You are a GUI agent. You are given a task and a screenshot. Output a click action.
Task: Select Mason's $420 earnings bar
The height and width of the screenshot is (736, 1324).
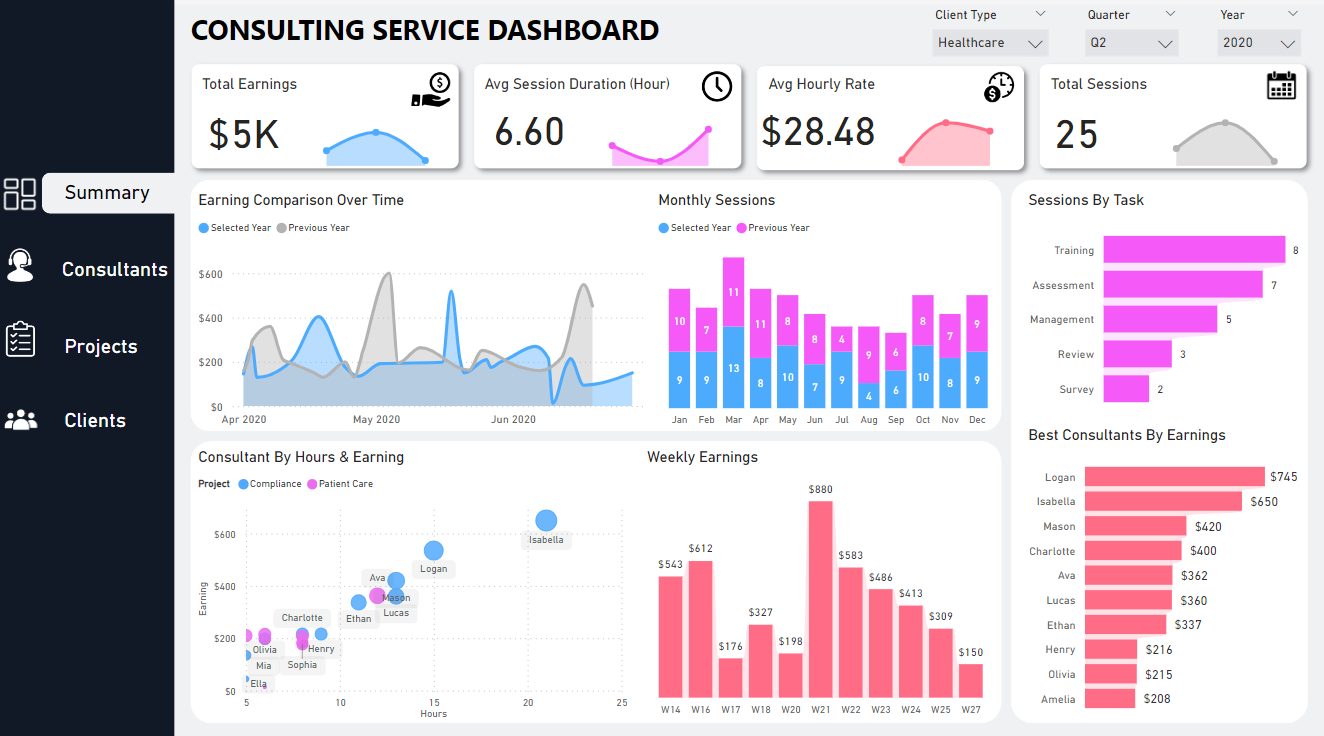1135,526
